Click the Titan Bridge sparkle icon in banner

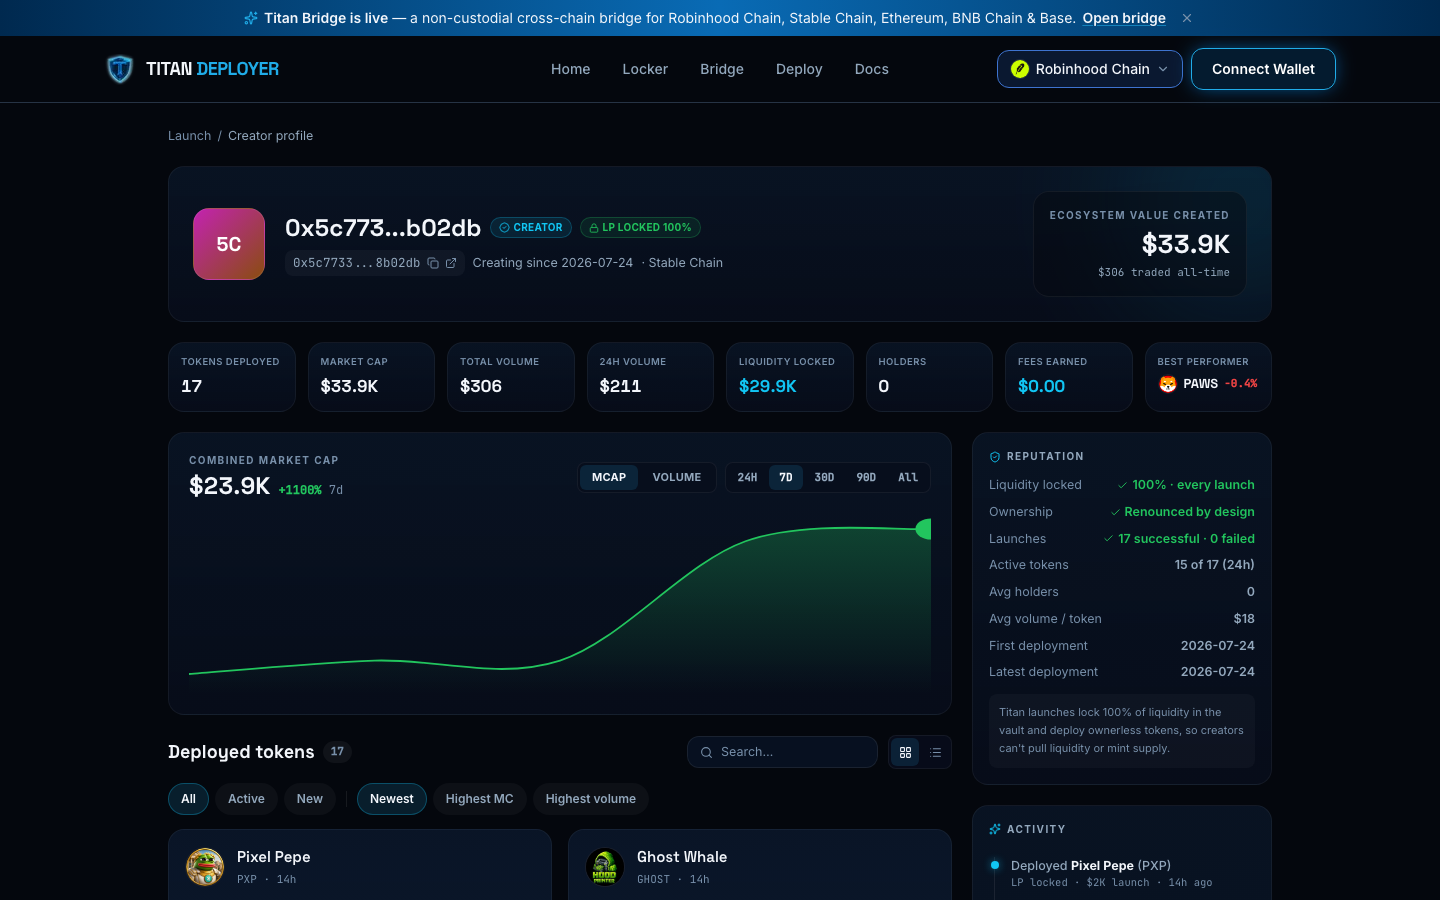(251, 18)
